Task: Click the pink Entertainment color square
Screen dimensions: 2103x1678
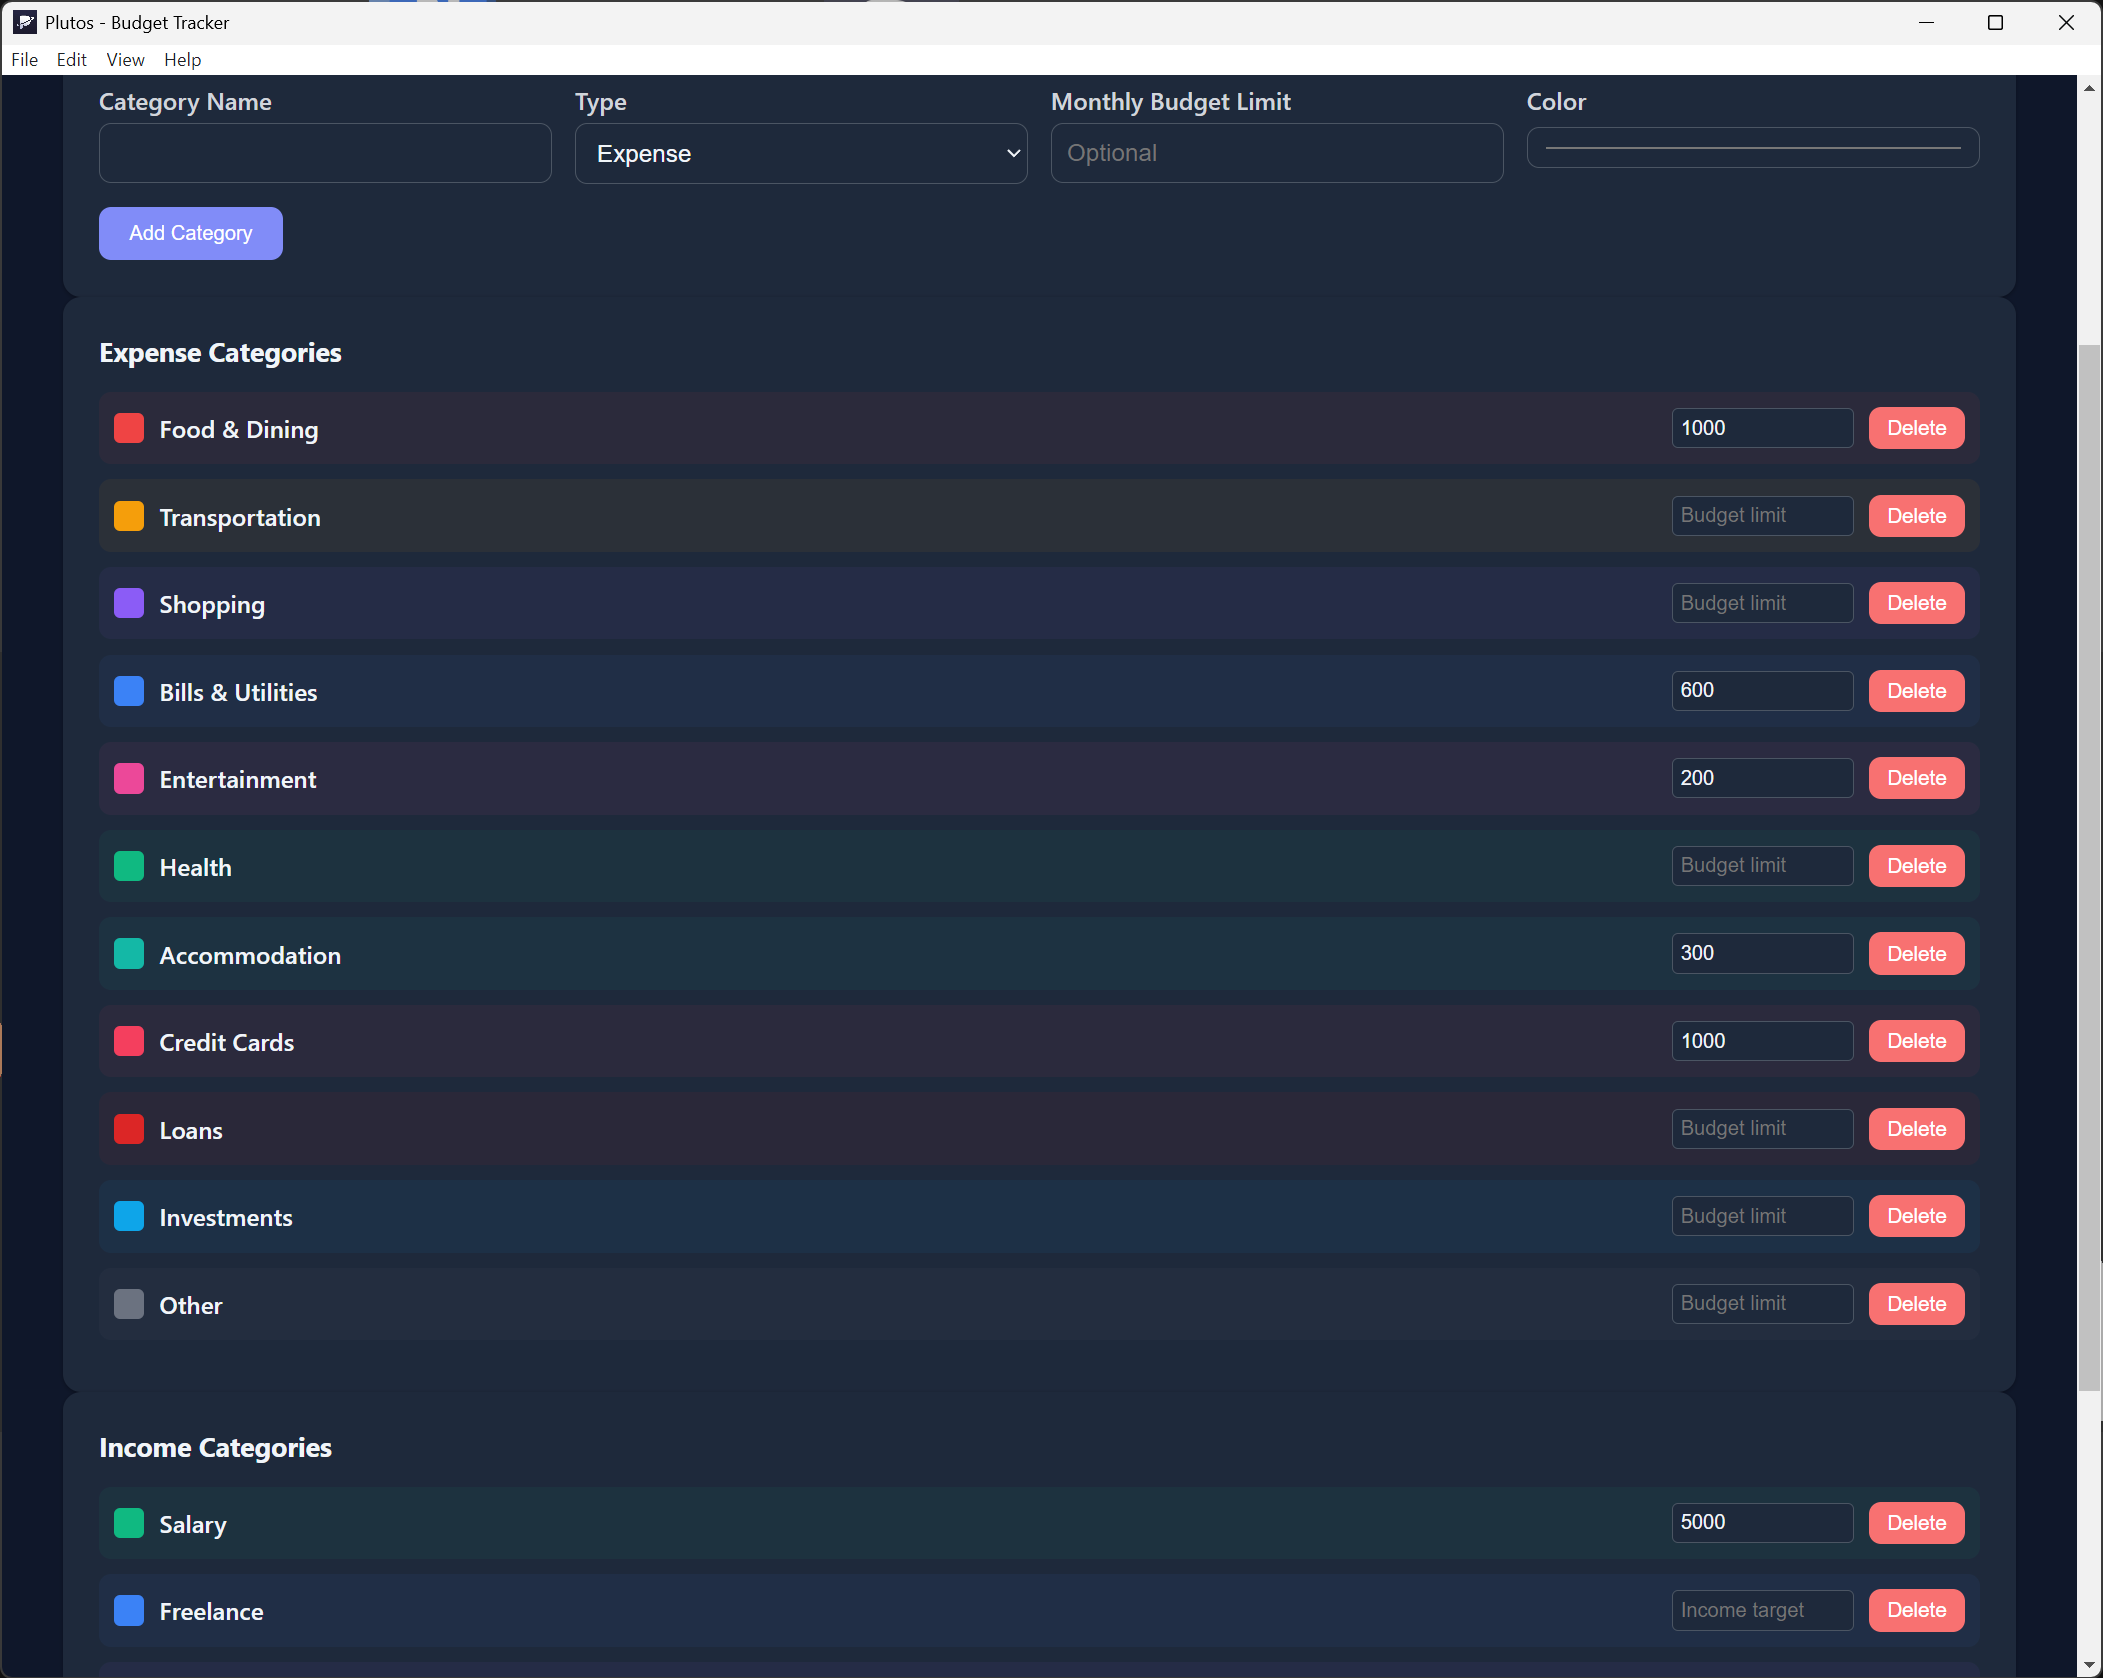Action: (129, 779)
